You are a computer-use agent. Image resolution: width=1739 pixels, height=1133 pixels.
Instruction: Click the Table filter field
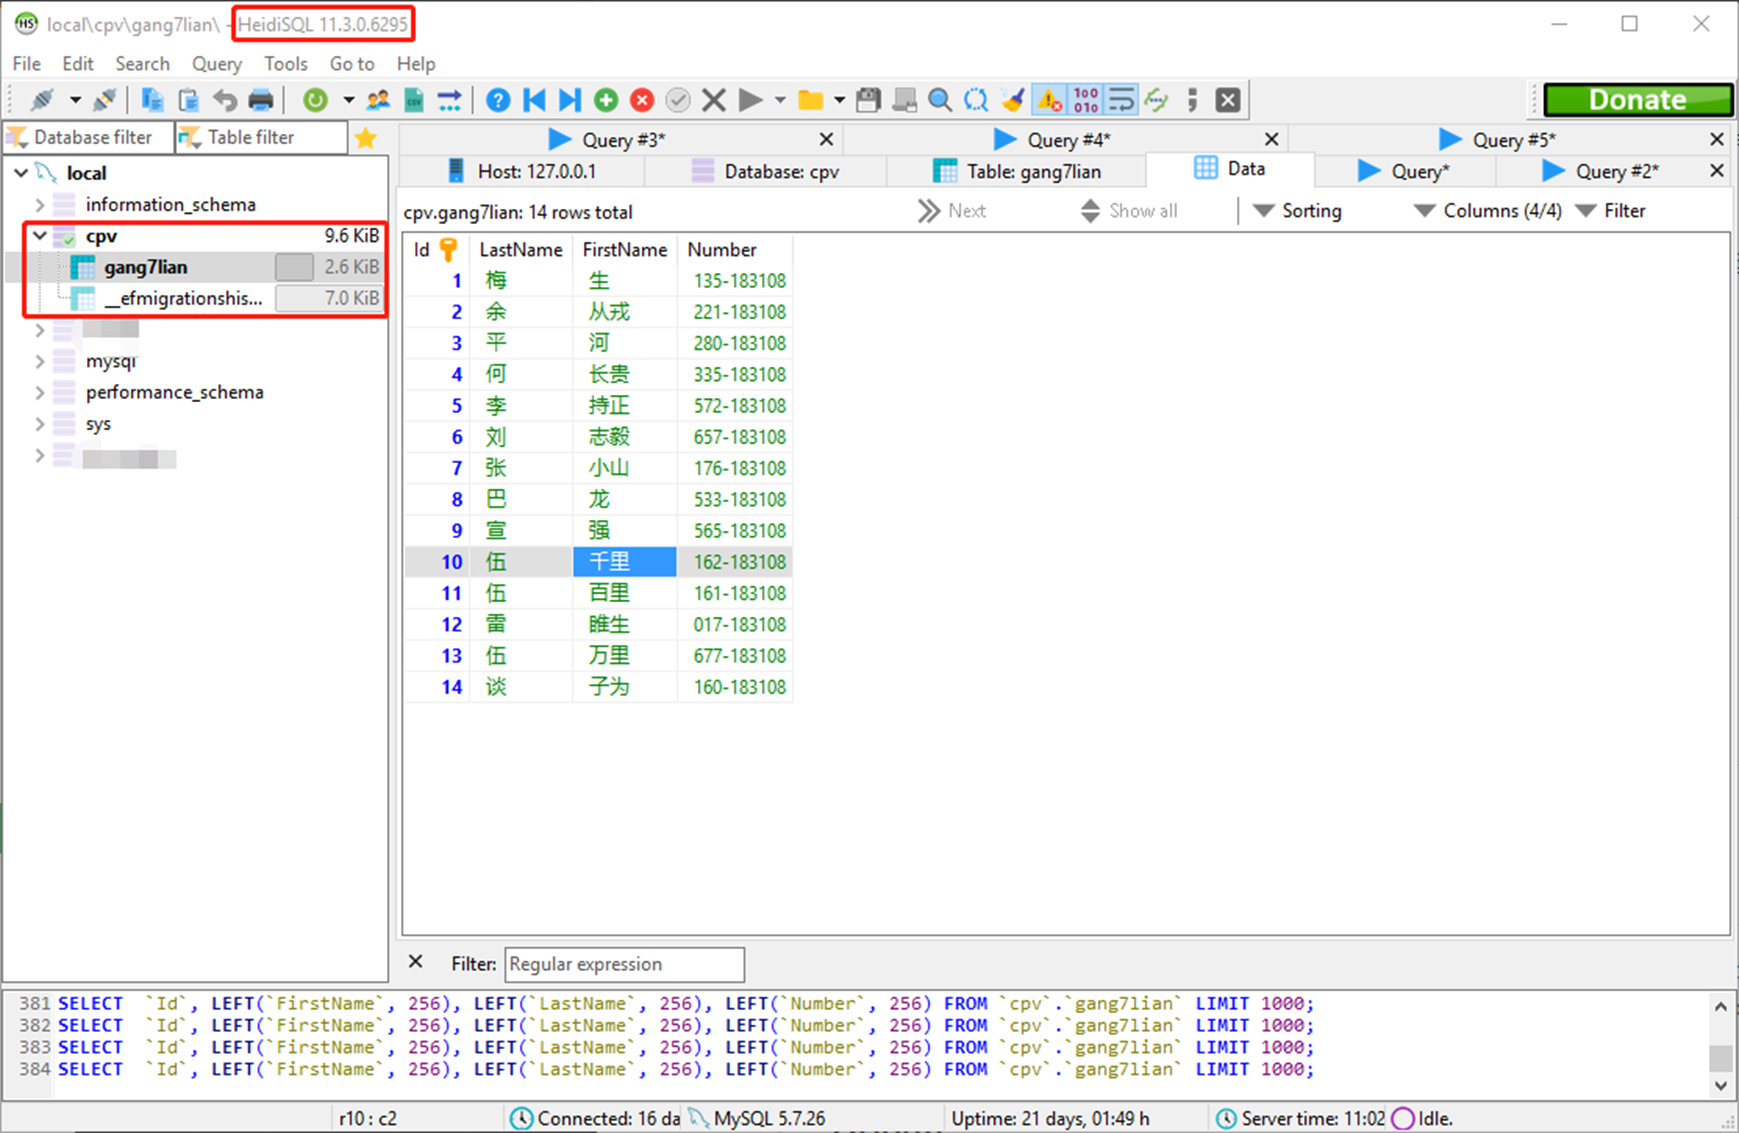(x=262, y=137)
